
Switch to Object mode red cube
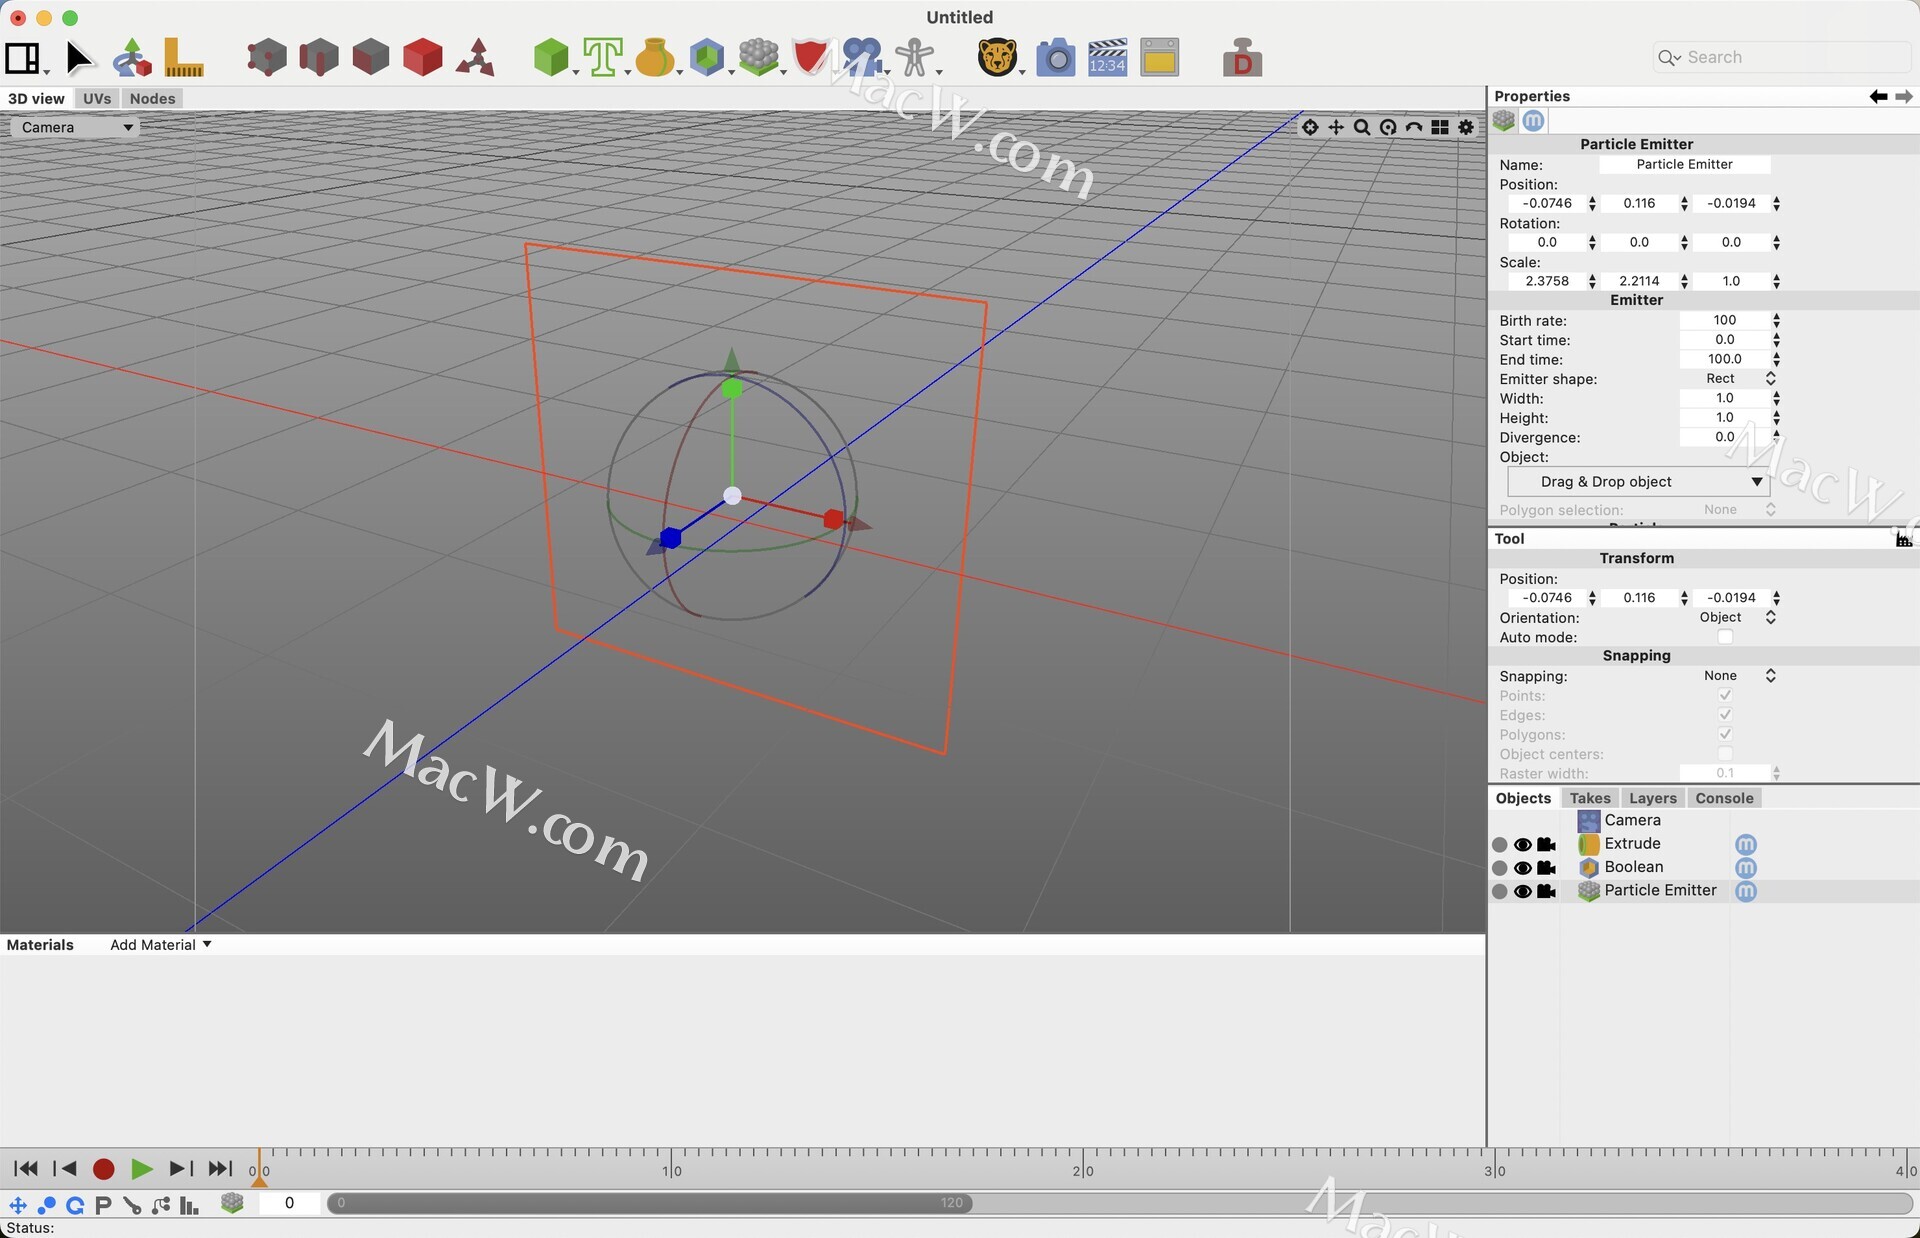click(x=423, y=58)
